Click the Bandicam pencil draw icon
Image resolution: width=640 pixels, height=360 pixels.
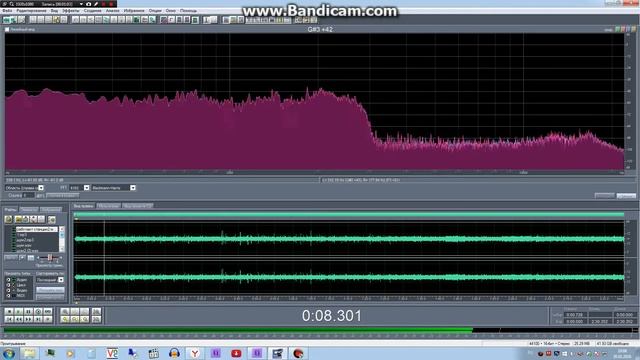[96, 4]
